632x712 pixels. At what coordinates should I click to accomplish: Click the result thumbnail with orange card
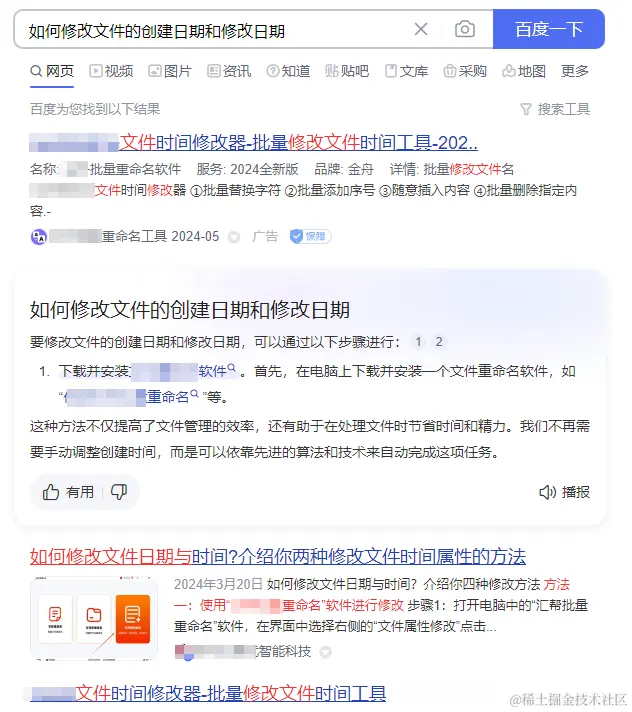tap(94, 618)
